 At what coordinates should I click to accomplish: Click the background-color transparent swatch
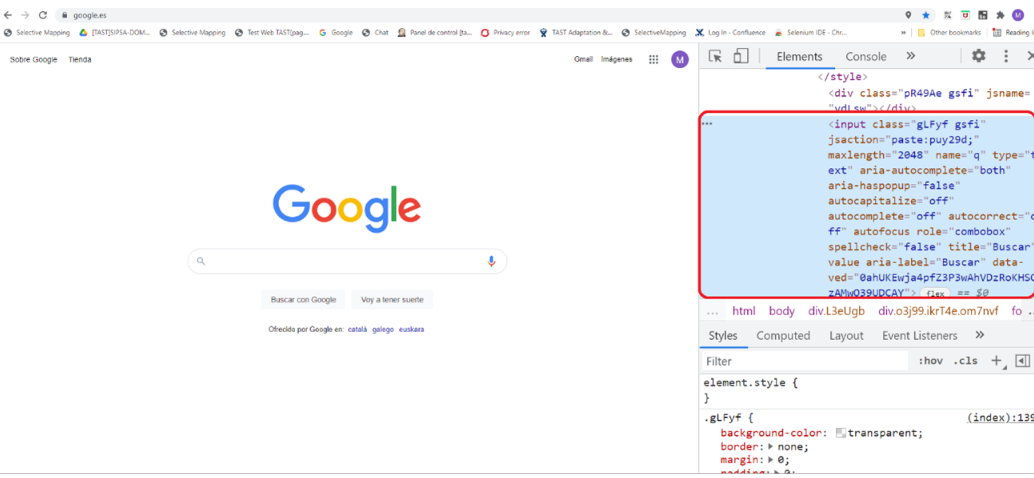click(x=841, y=433)
